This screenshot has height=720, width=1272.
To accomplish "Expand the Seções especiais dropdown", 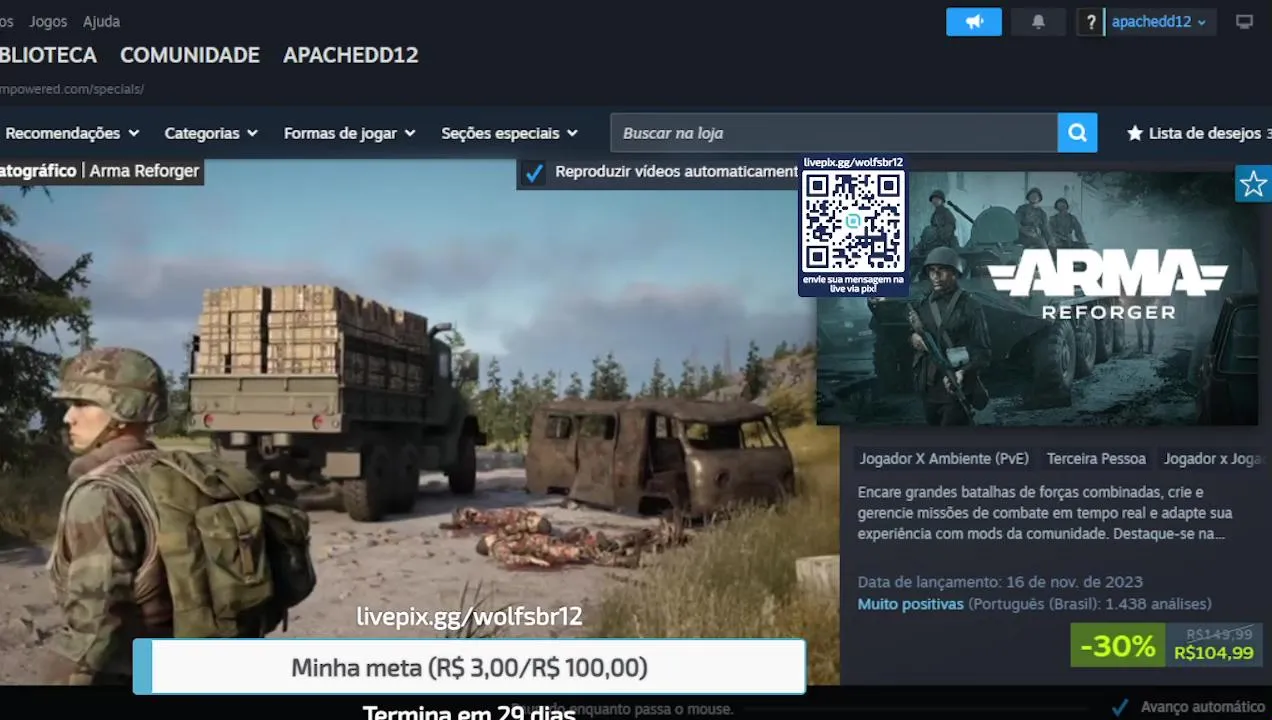I will (x=509, y=133).
